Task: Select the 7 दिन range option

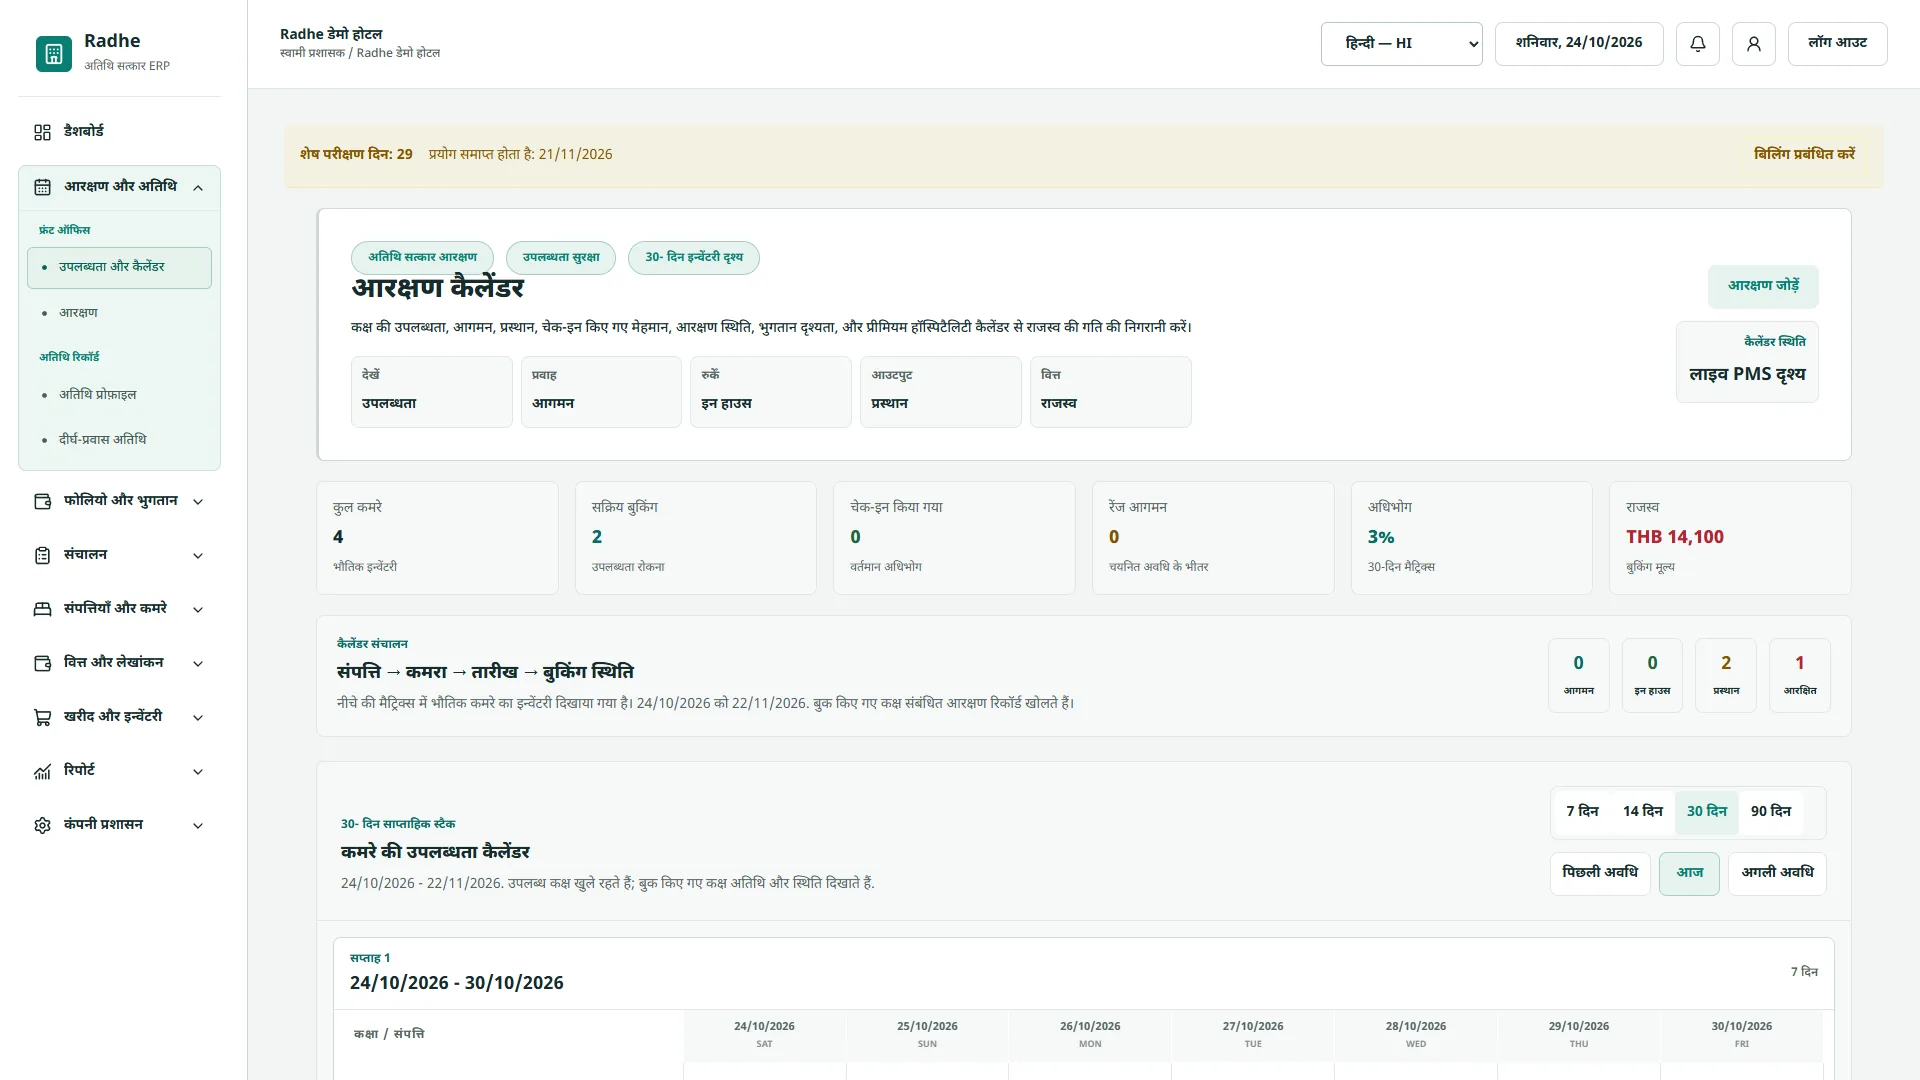Action: click(x=1582, y=812)
